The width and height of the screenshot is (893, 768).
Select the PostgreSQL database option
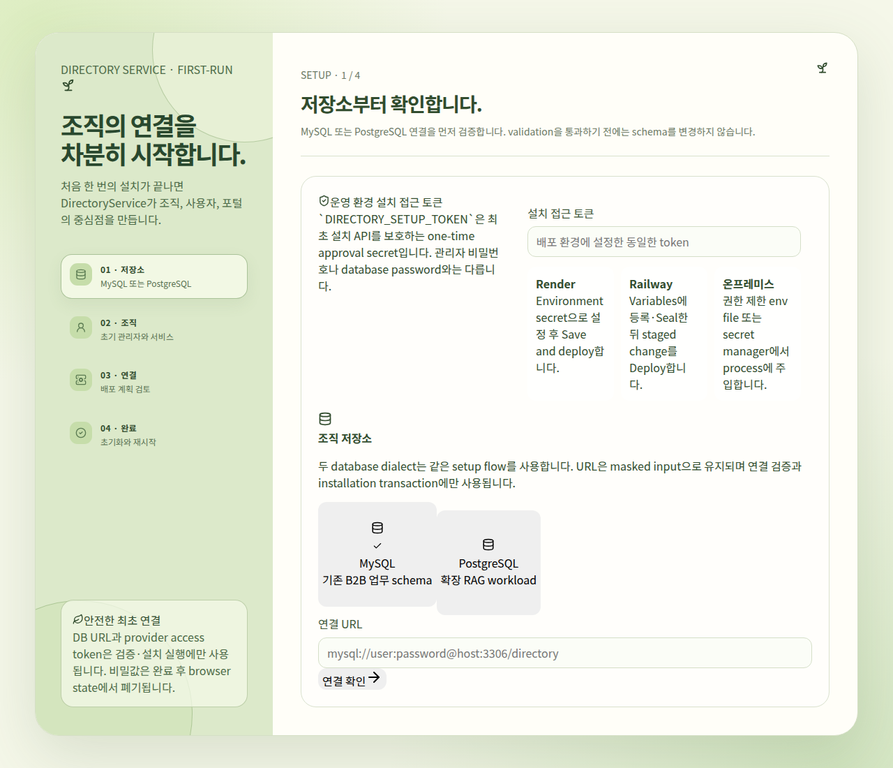click(488, 562)
